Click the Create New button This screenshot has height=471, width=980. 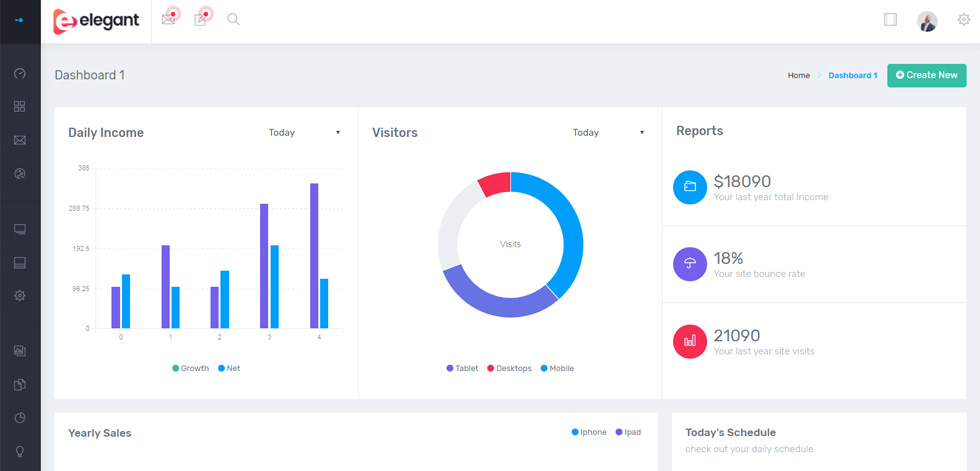926,75
